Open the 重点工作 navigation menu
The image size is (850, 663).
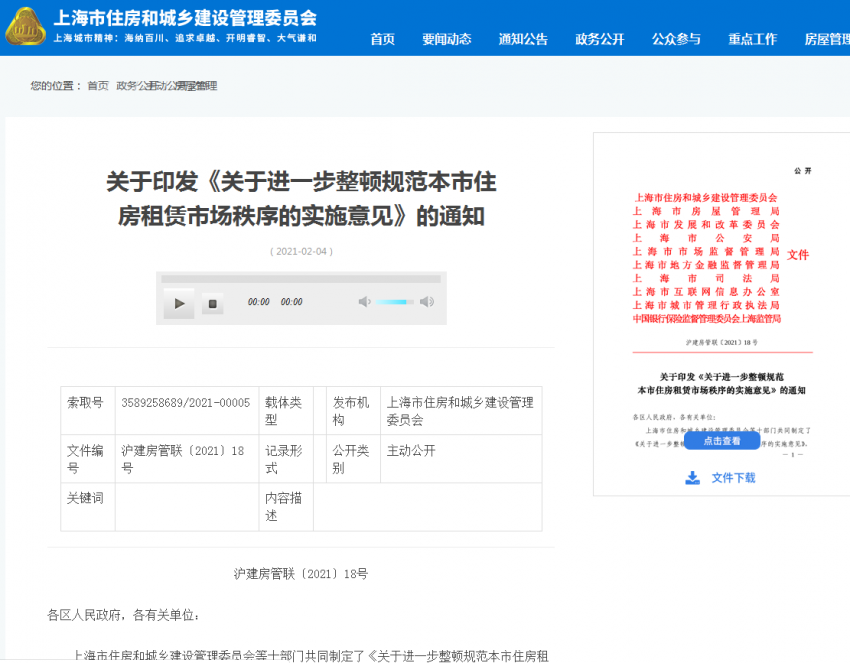coord(751,39)
